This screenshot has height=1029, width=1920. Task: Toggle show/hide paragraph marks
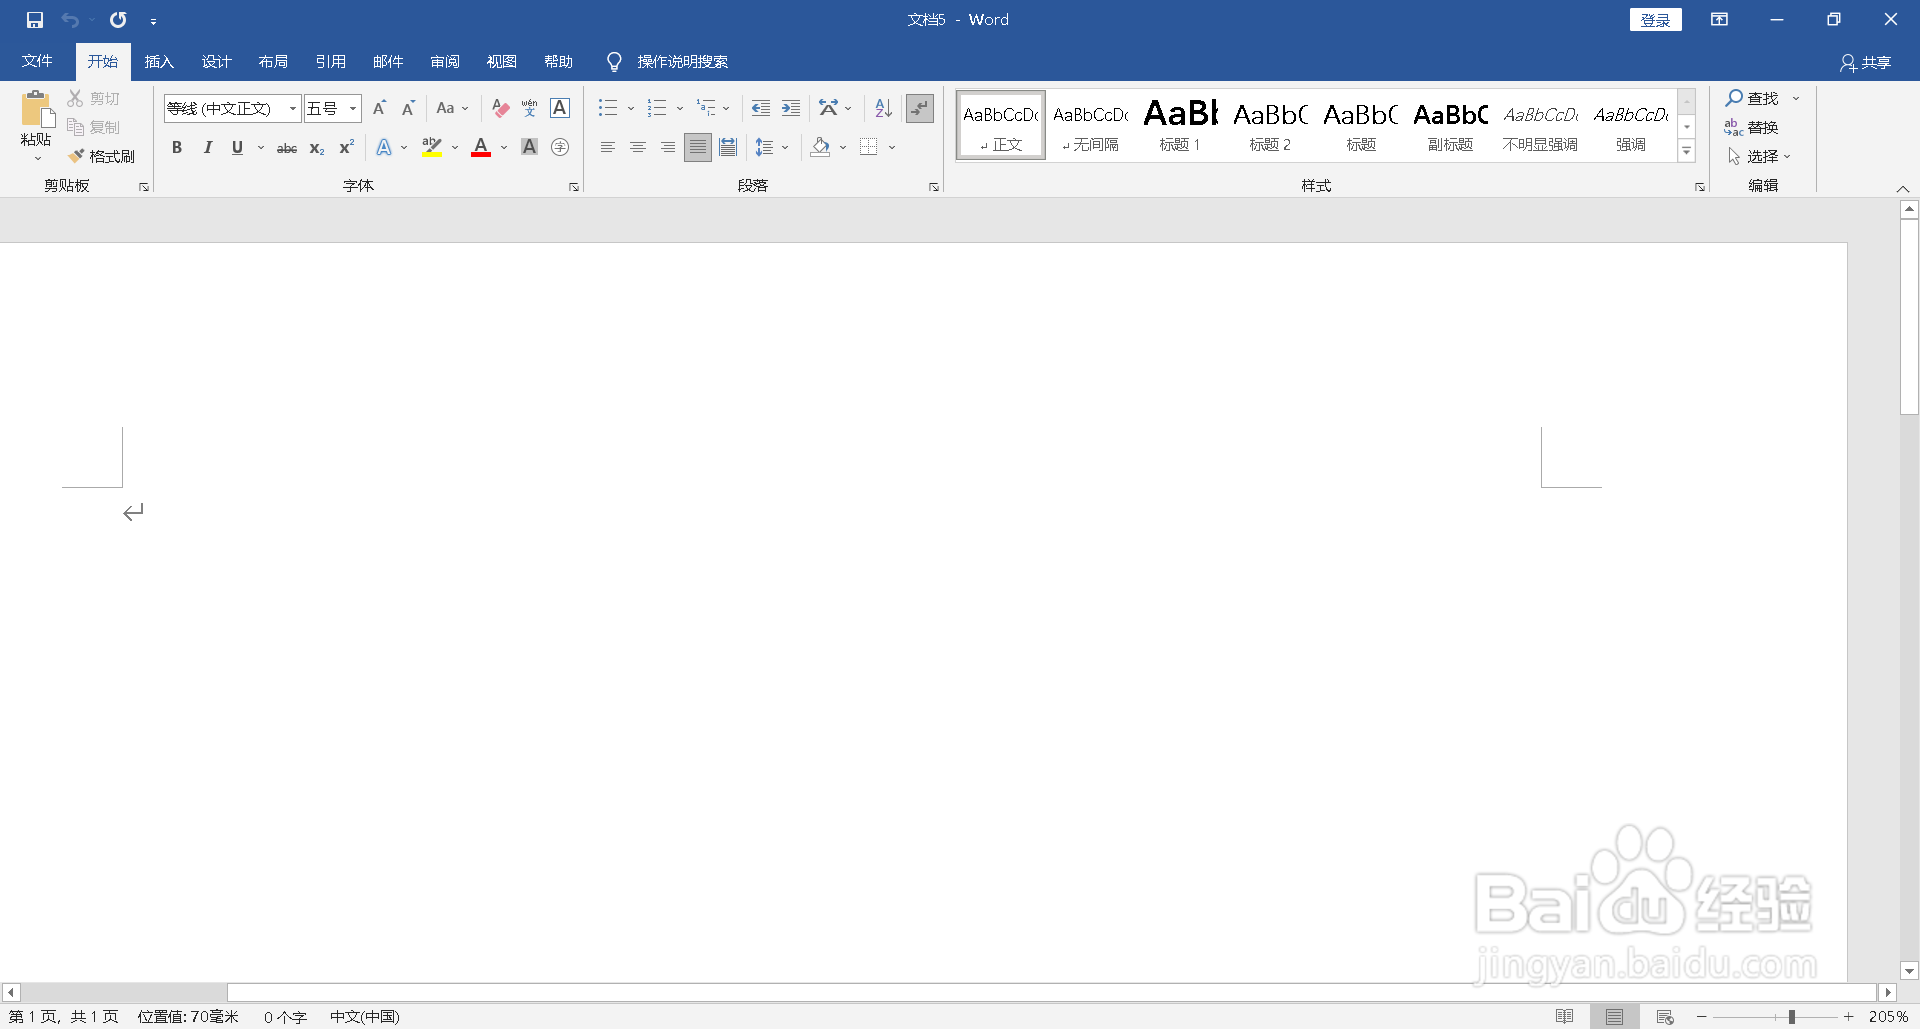[x=919, y=108]
